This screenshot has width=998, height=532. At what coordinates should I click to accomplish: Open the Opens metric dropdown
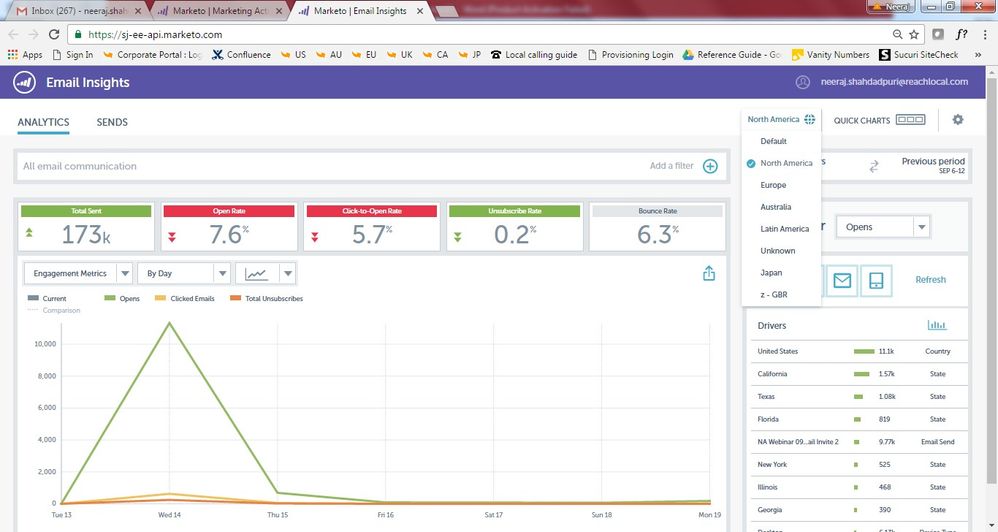pos(884,227)
